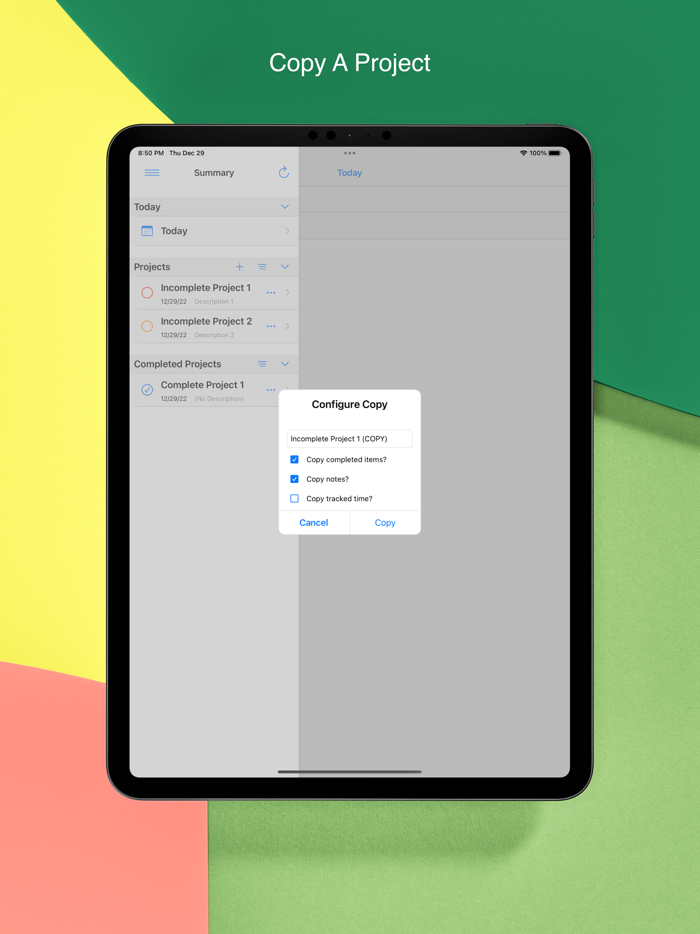Open Incomplete Project 2 disclosure arrow
The width and height of the screenshot is (700, 934).
tap(288, 326)
